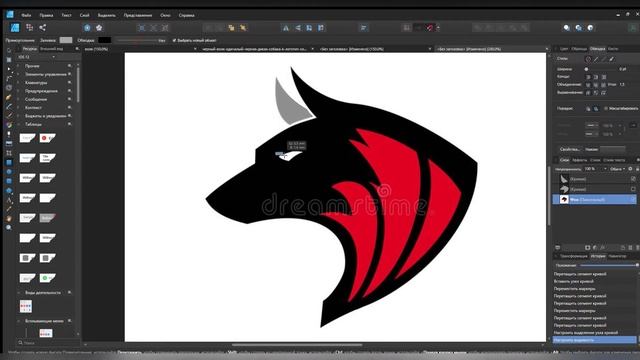The image size is (640, 360).
Task: Expand the Сообщения assets category
Action: click(x=18, y=99)
